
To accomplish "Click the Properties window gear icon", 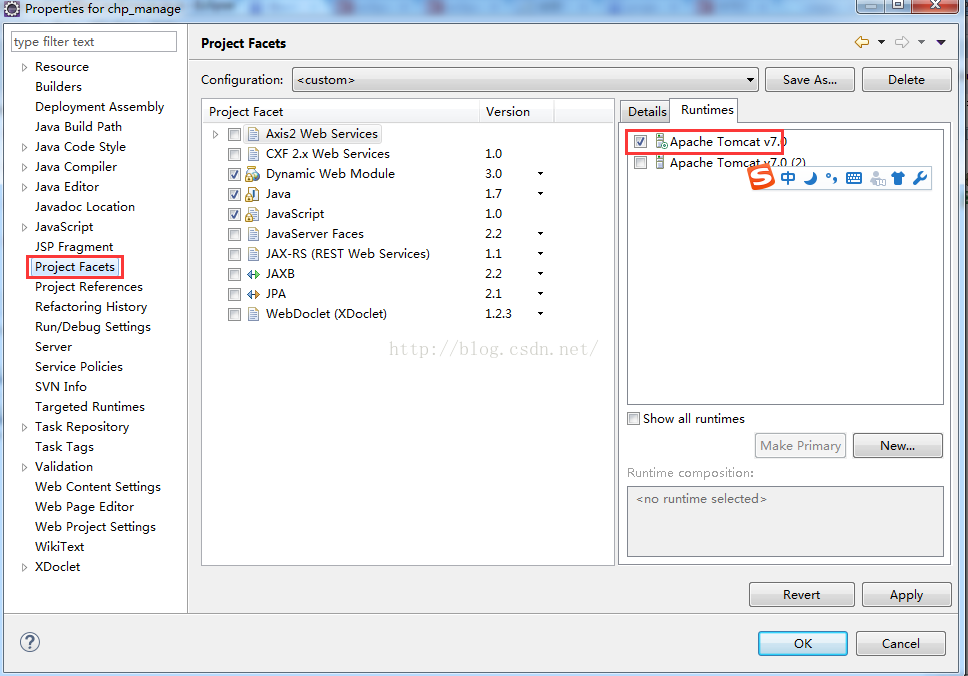I will coord(12,9).
